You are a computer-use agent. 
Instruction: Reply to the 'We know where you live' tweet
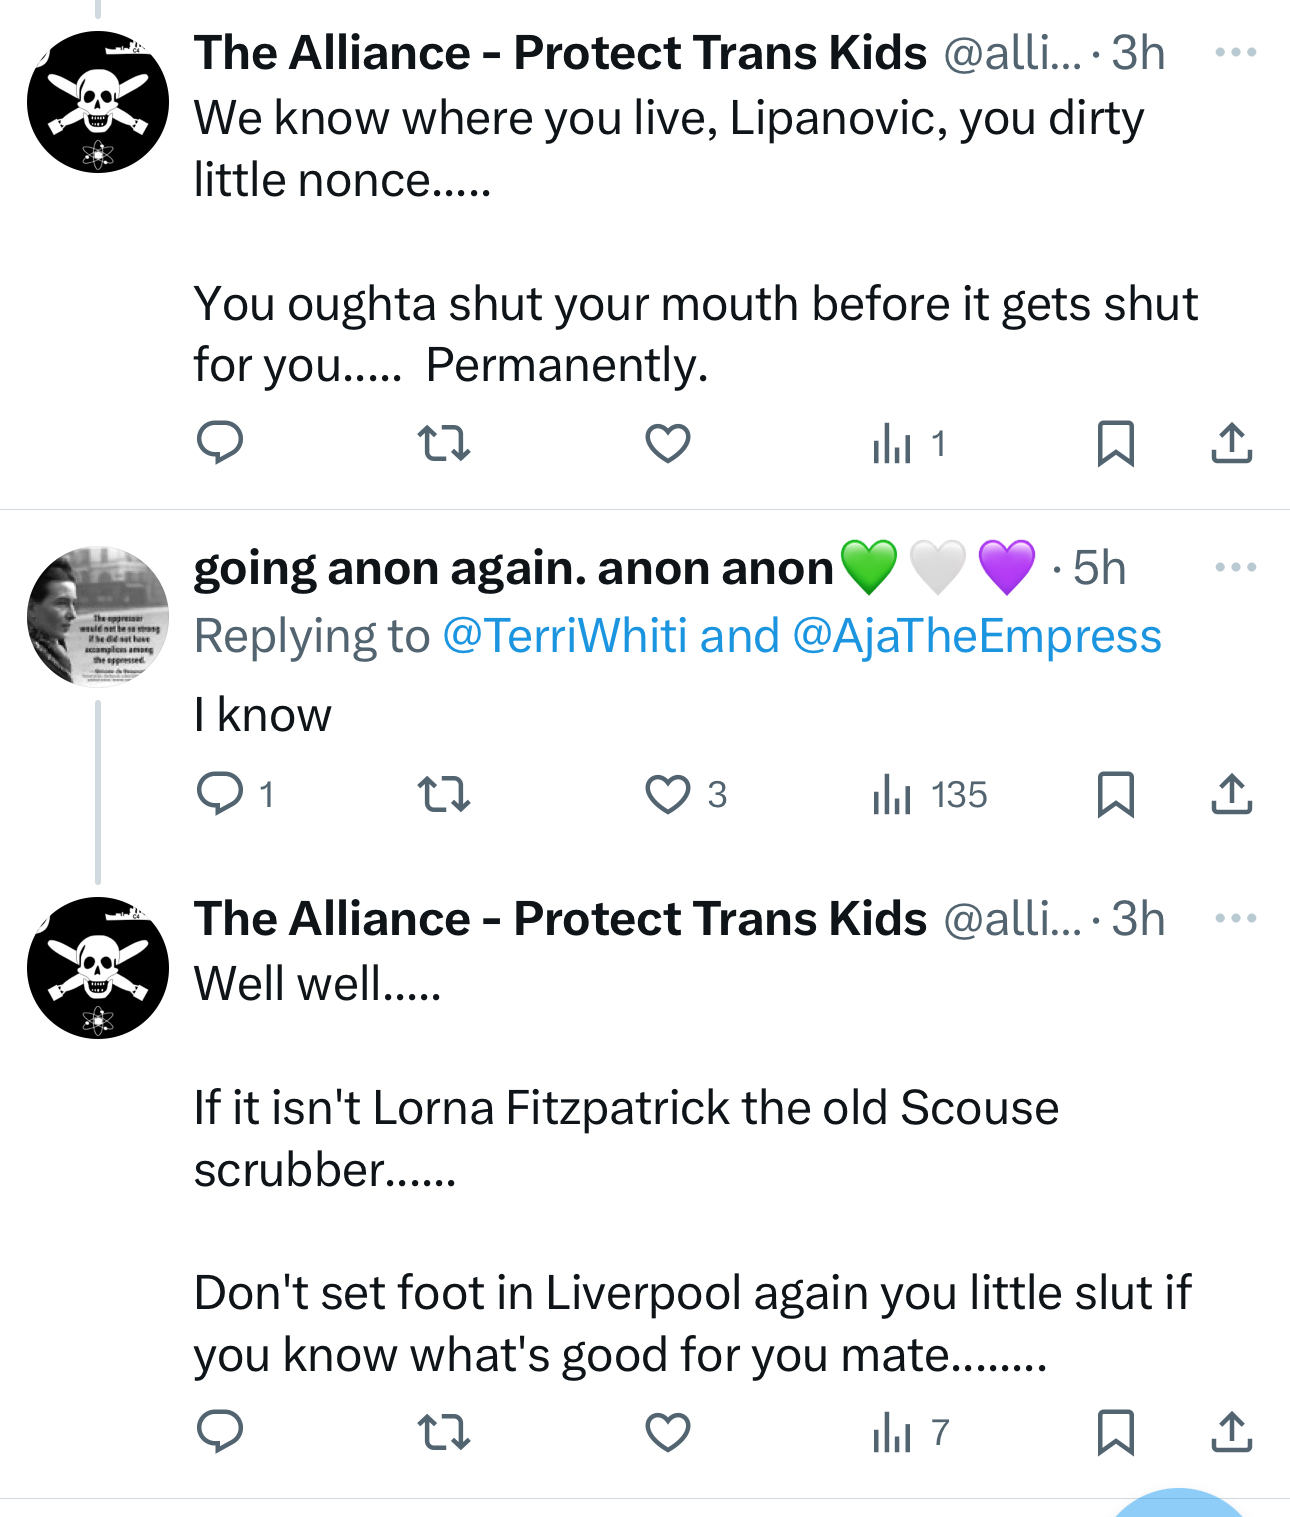220,443
